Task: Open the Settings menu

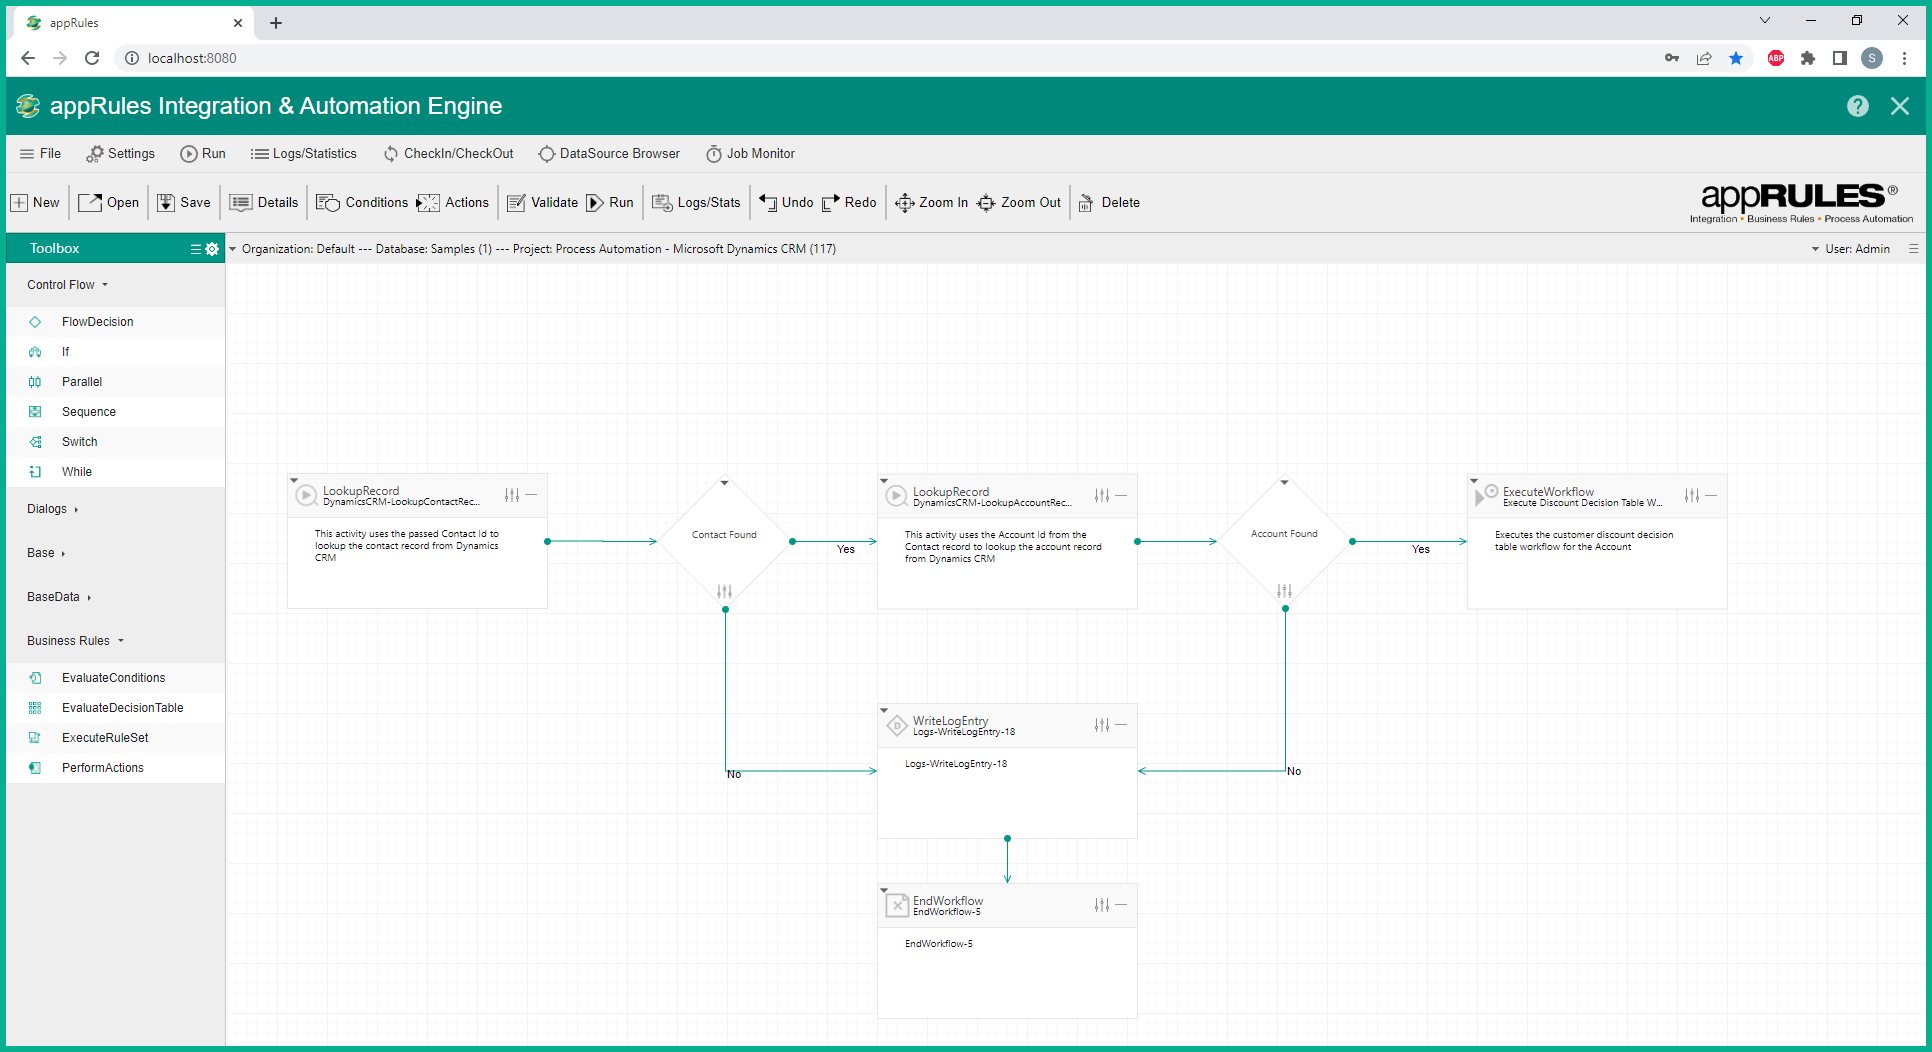Action: pos(121,153)
